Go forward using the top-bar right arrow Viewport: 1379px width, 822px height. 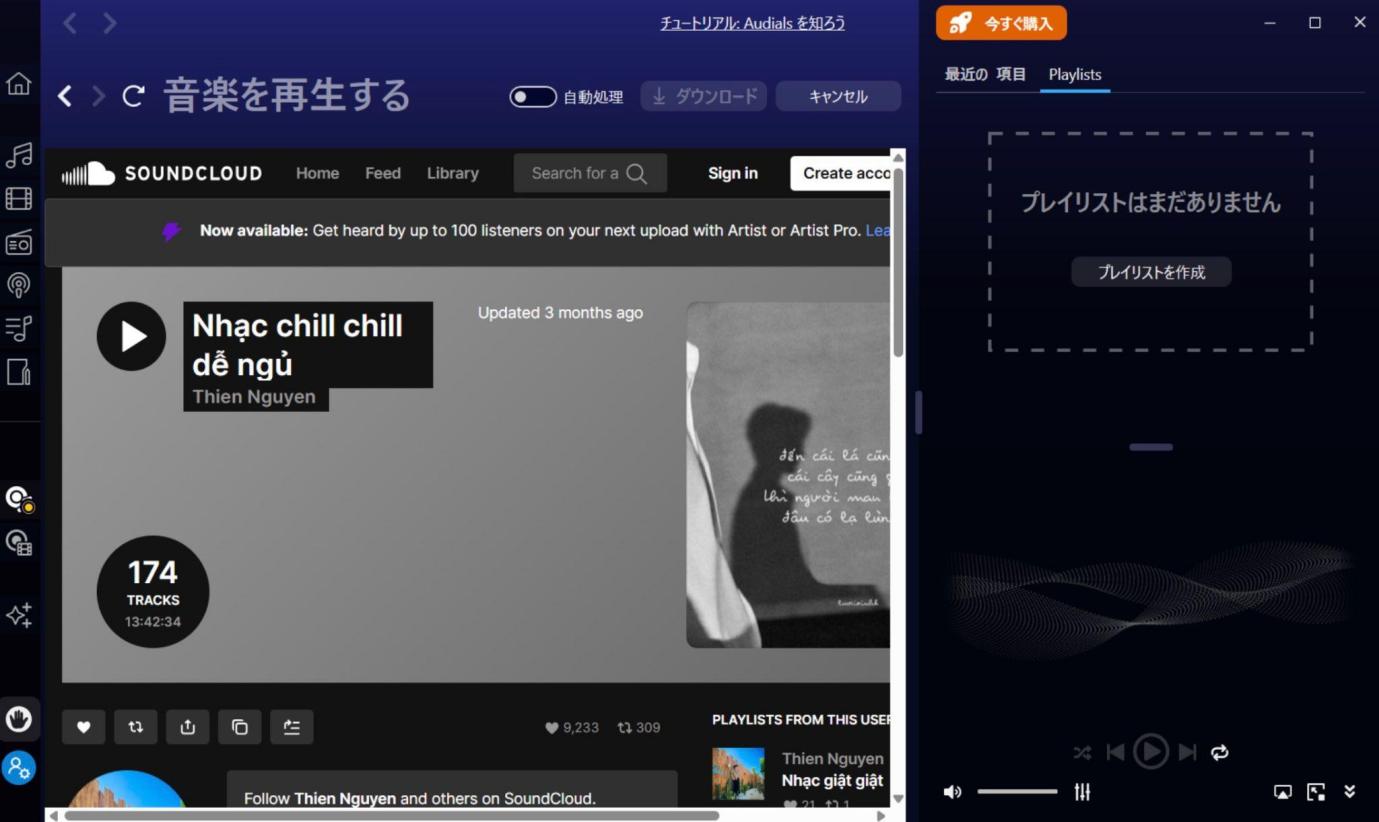coord(110,23)
